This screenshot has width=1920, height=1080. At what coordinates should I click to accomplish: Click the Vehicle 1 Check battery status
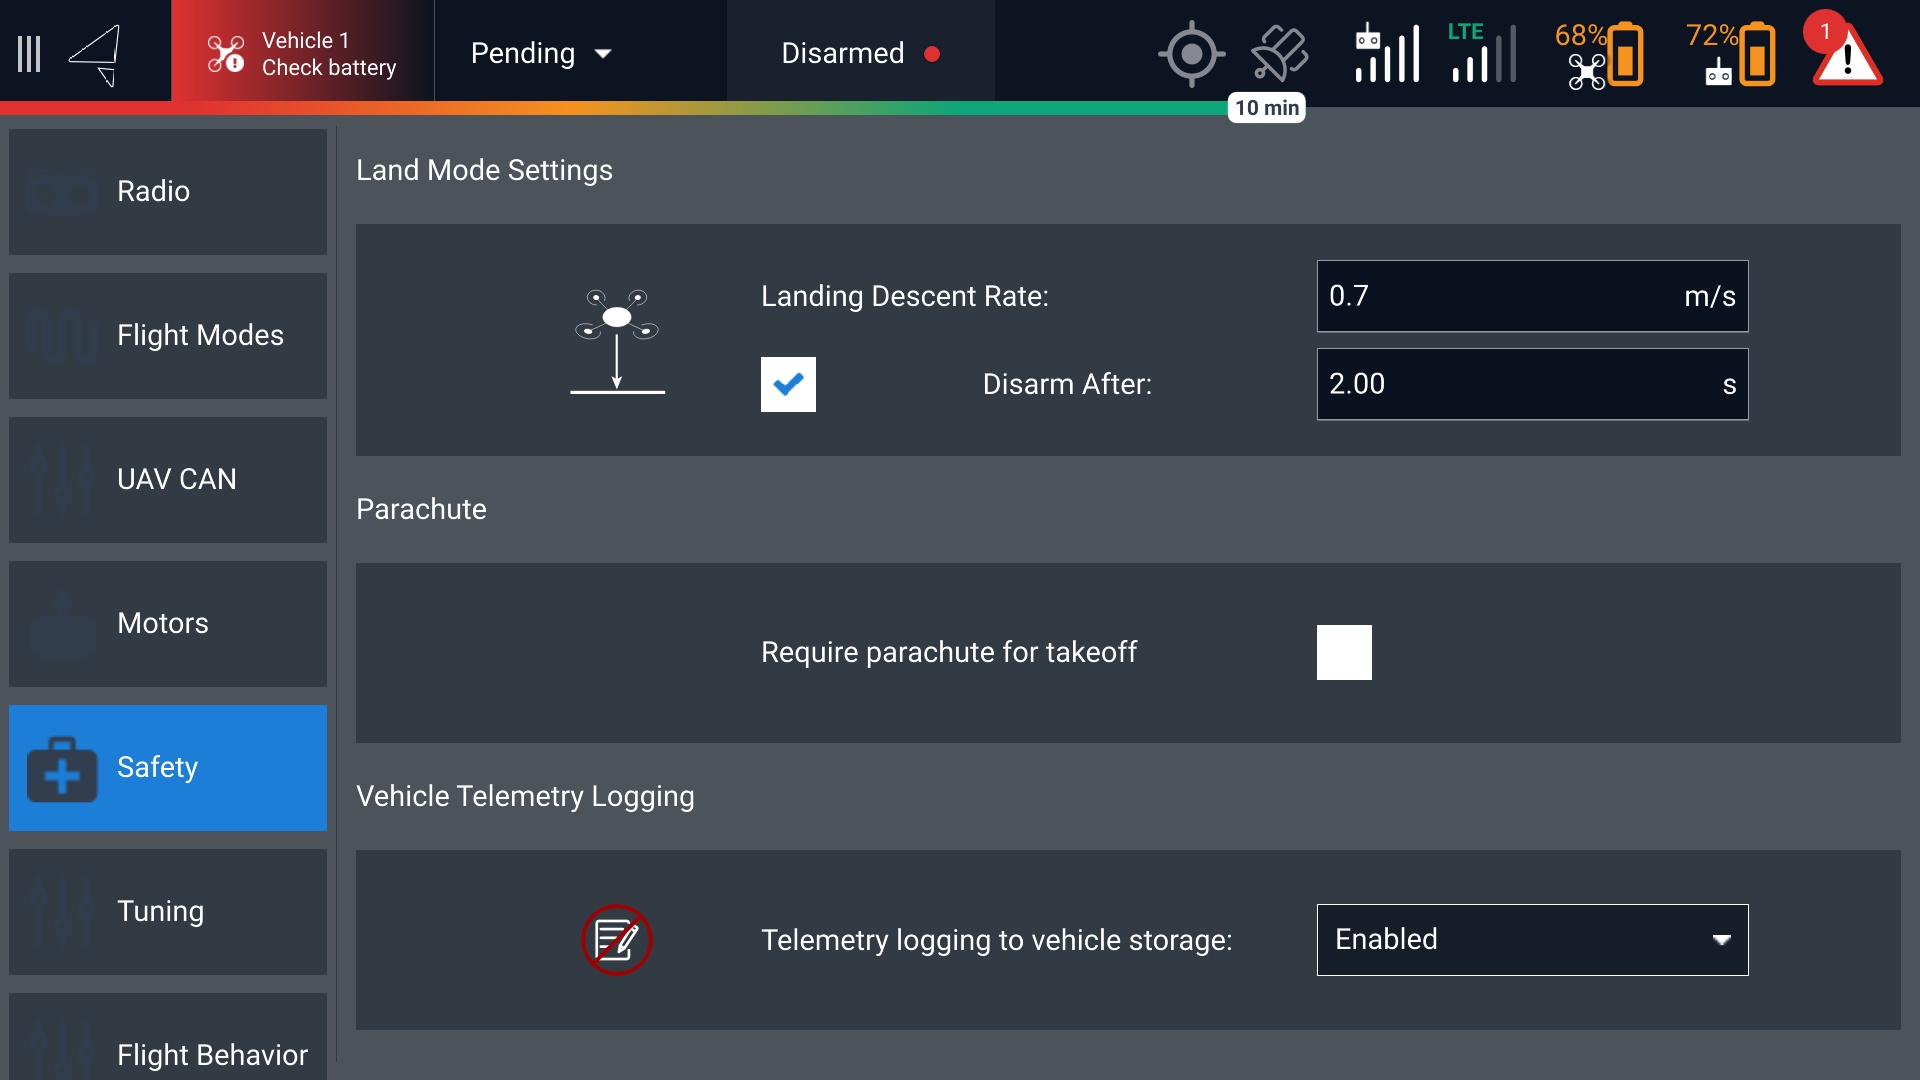[x=302, y=54]
